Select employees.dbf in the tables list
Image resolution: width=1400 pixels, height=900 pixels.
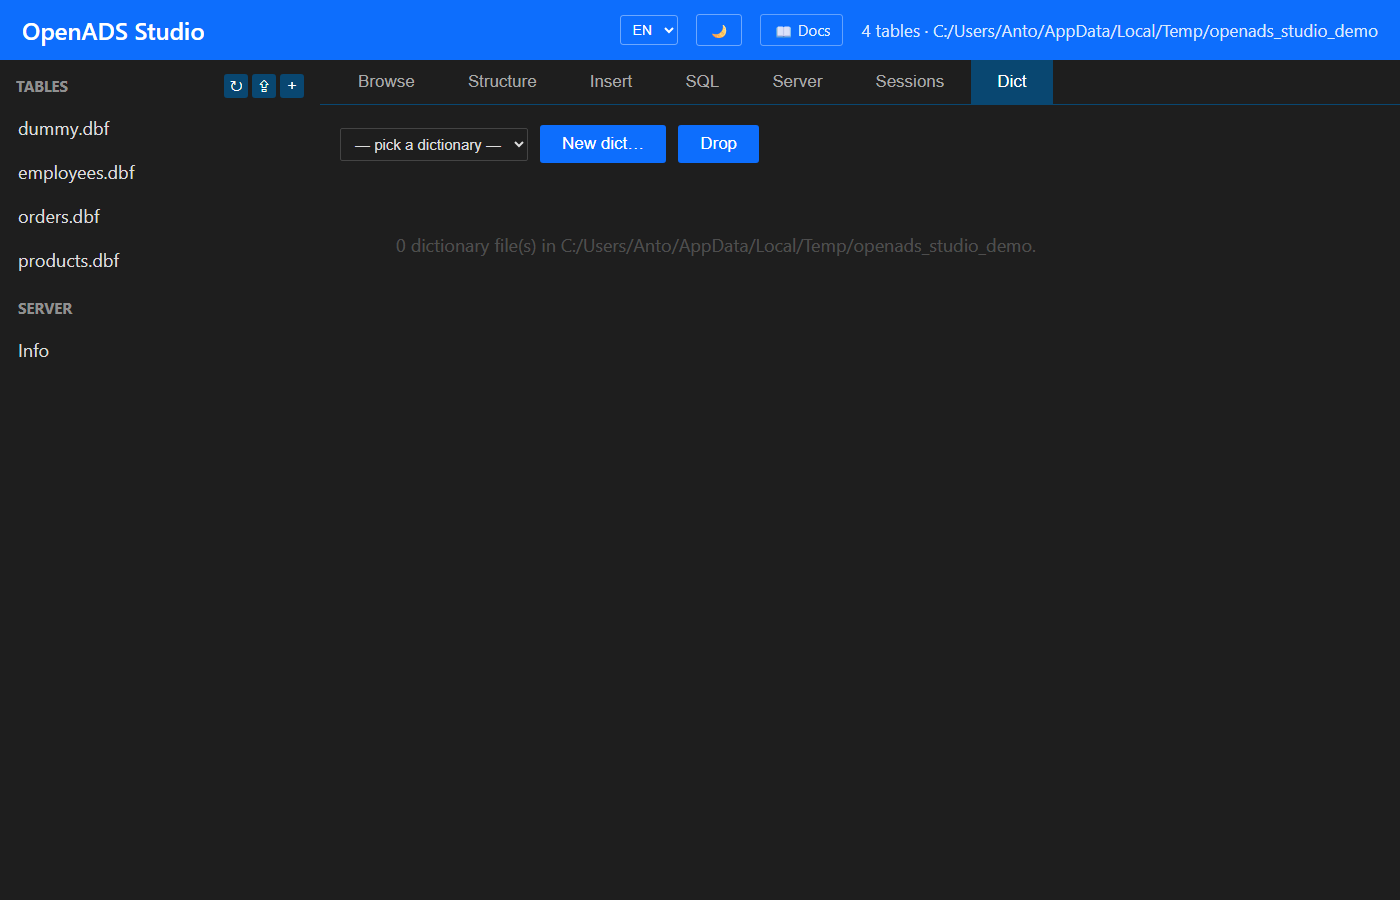160,173
